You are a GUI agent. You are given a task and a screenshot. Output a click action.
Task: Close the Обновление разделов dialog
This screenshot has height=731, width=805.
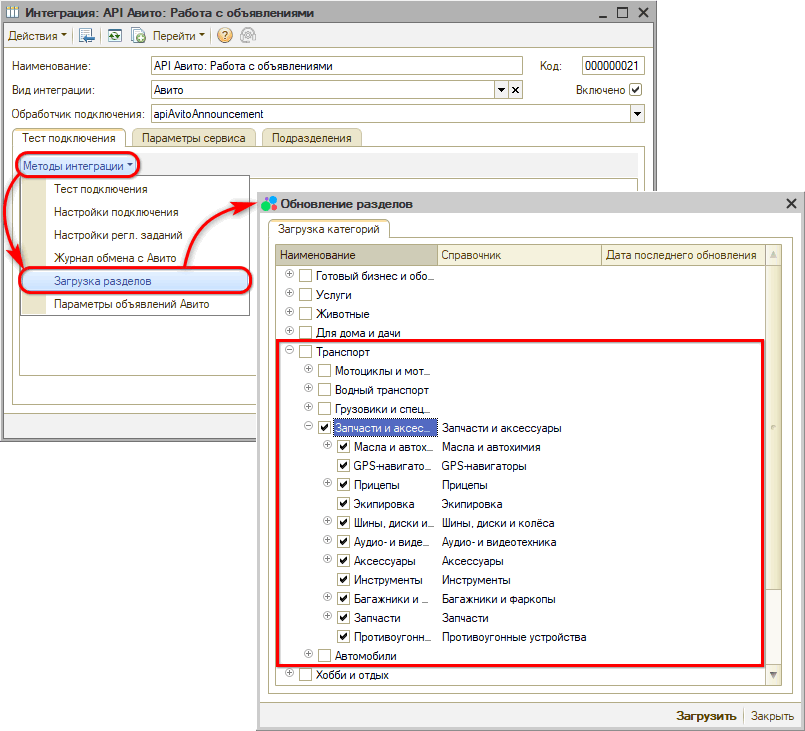(x=791, y=204)
